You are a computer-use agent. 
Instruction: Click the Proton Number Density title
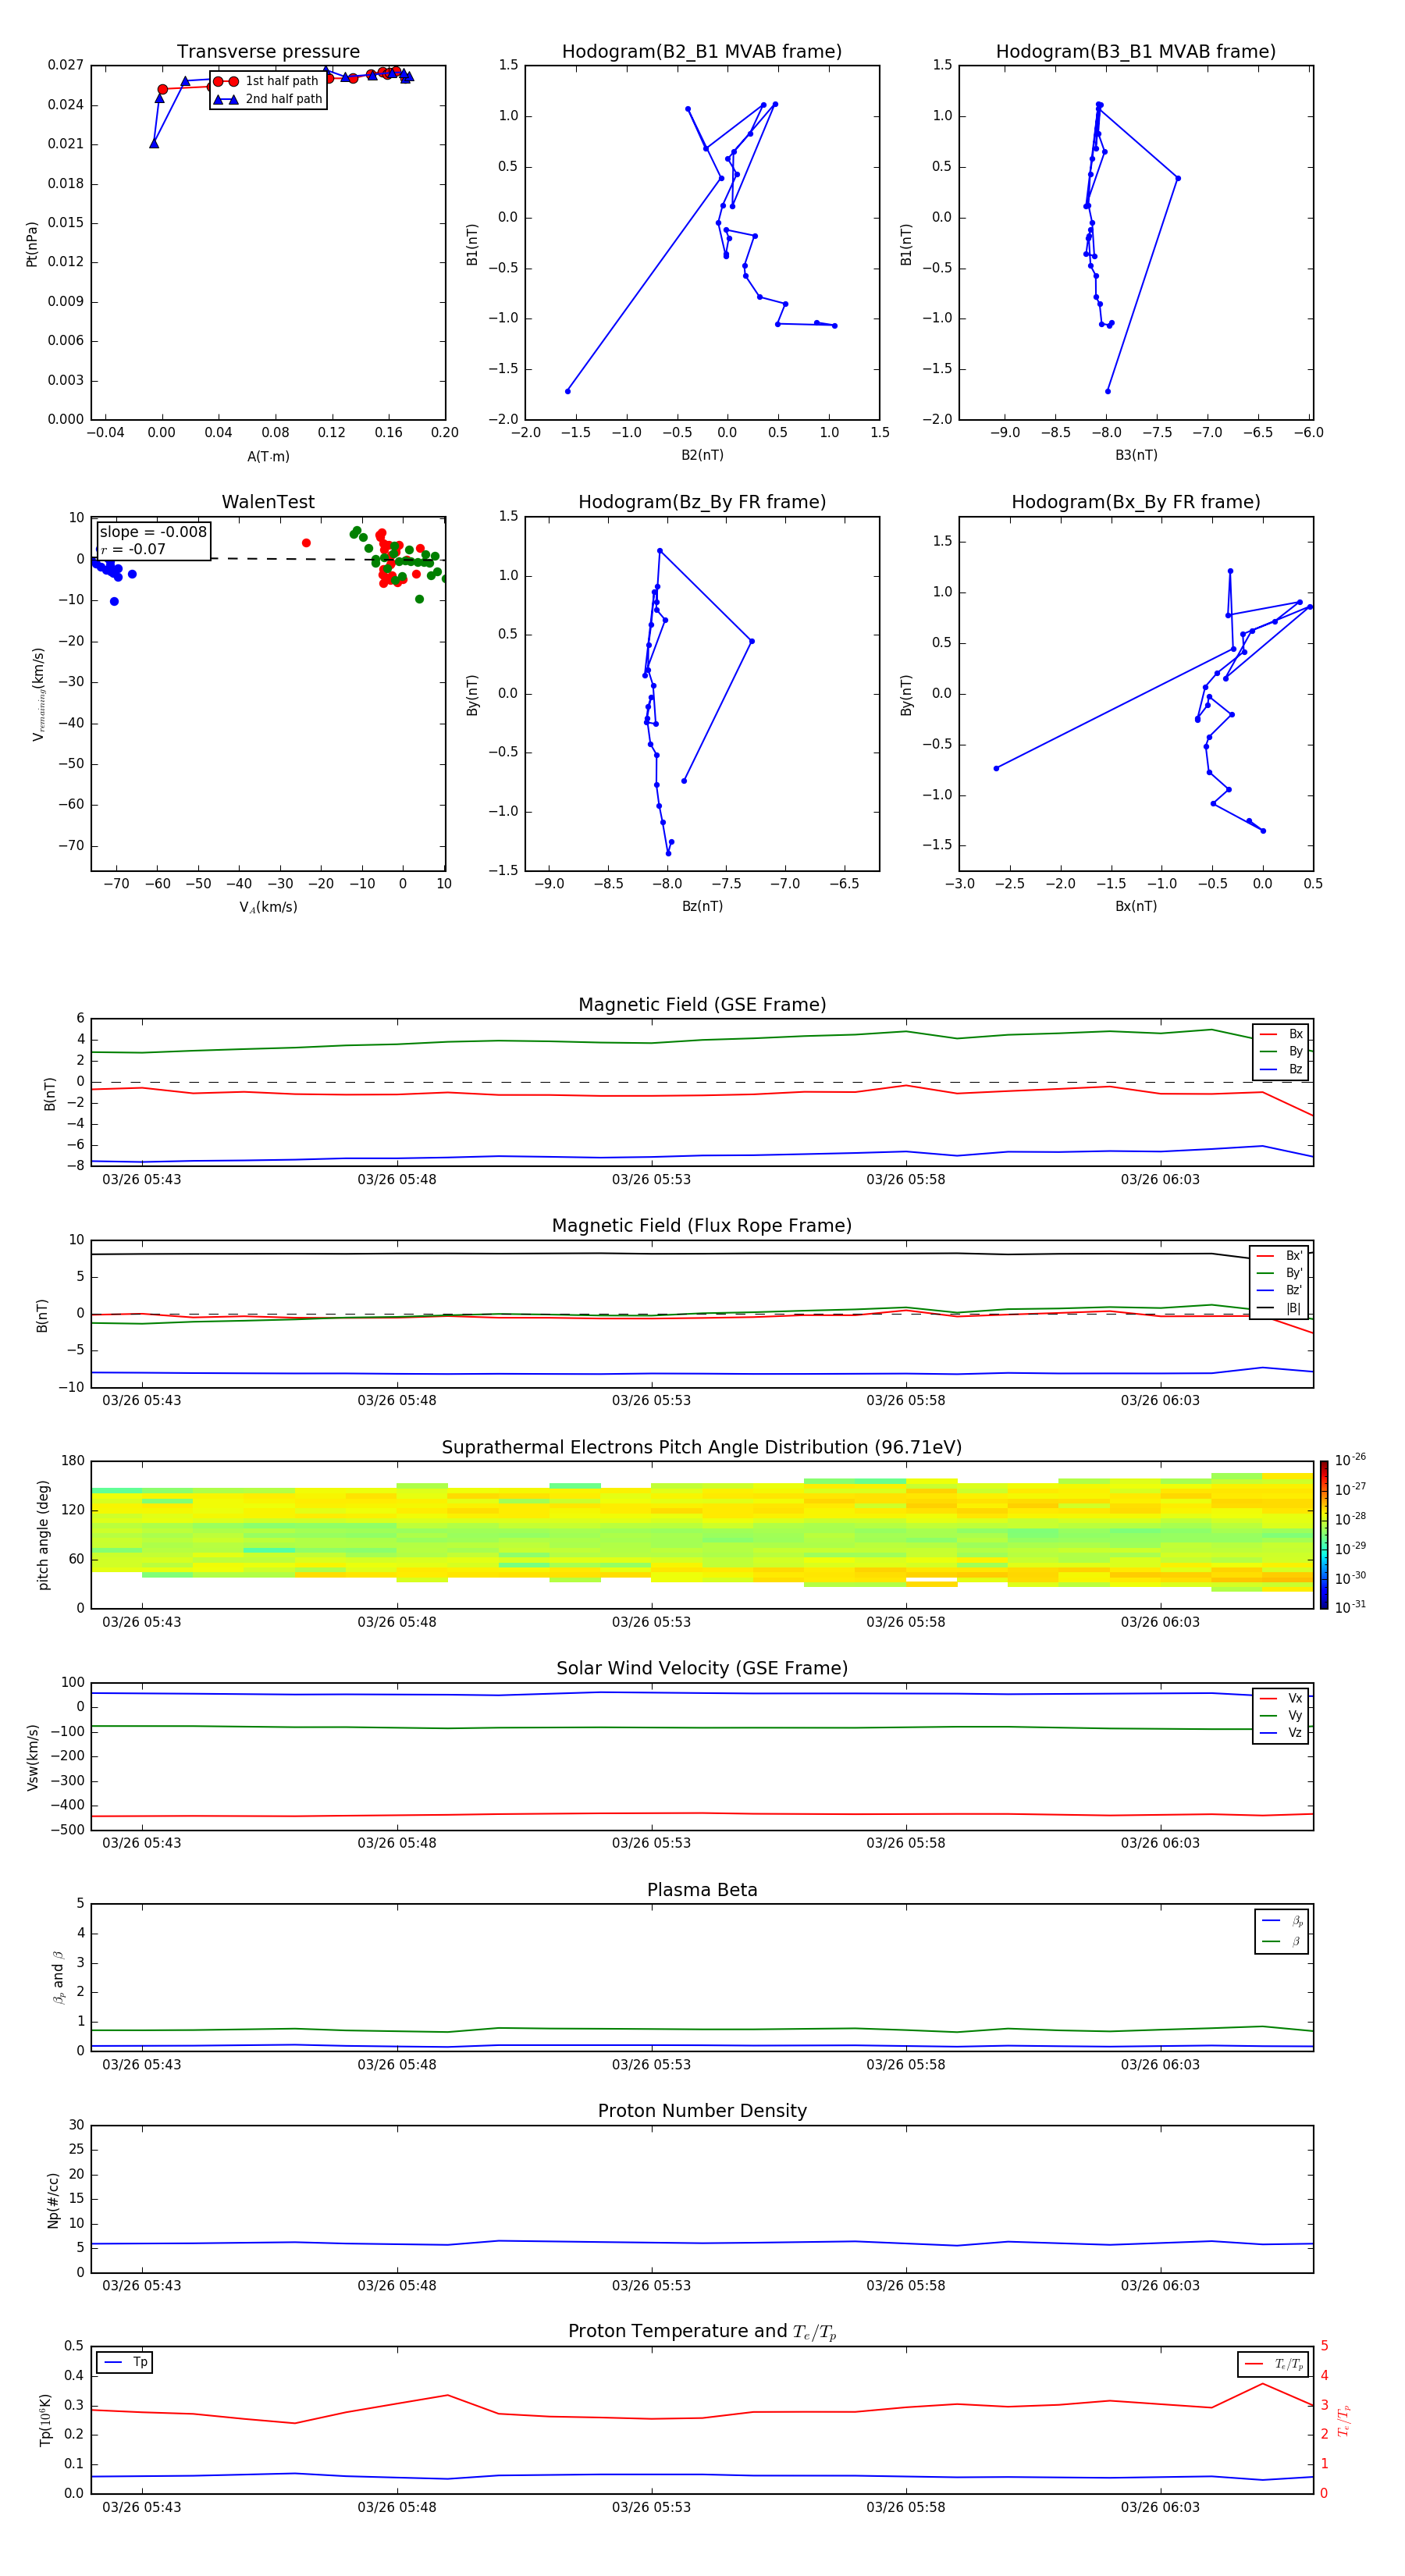click(x=701, y=2111)
